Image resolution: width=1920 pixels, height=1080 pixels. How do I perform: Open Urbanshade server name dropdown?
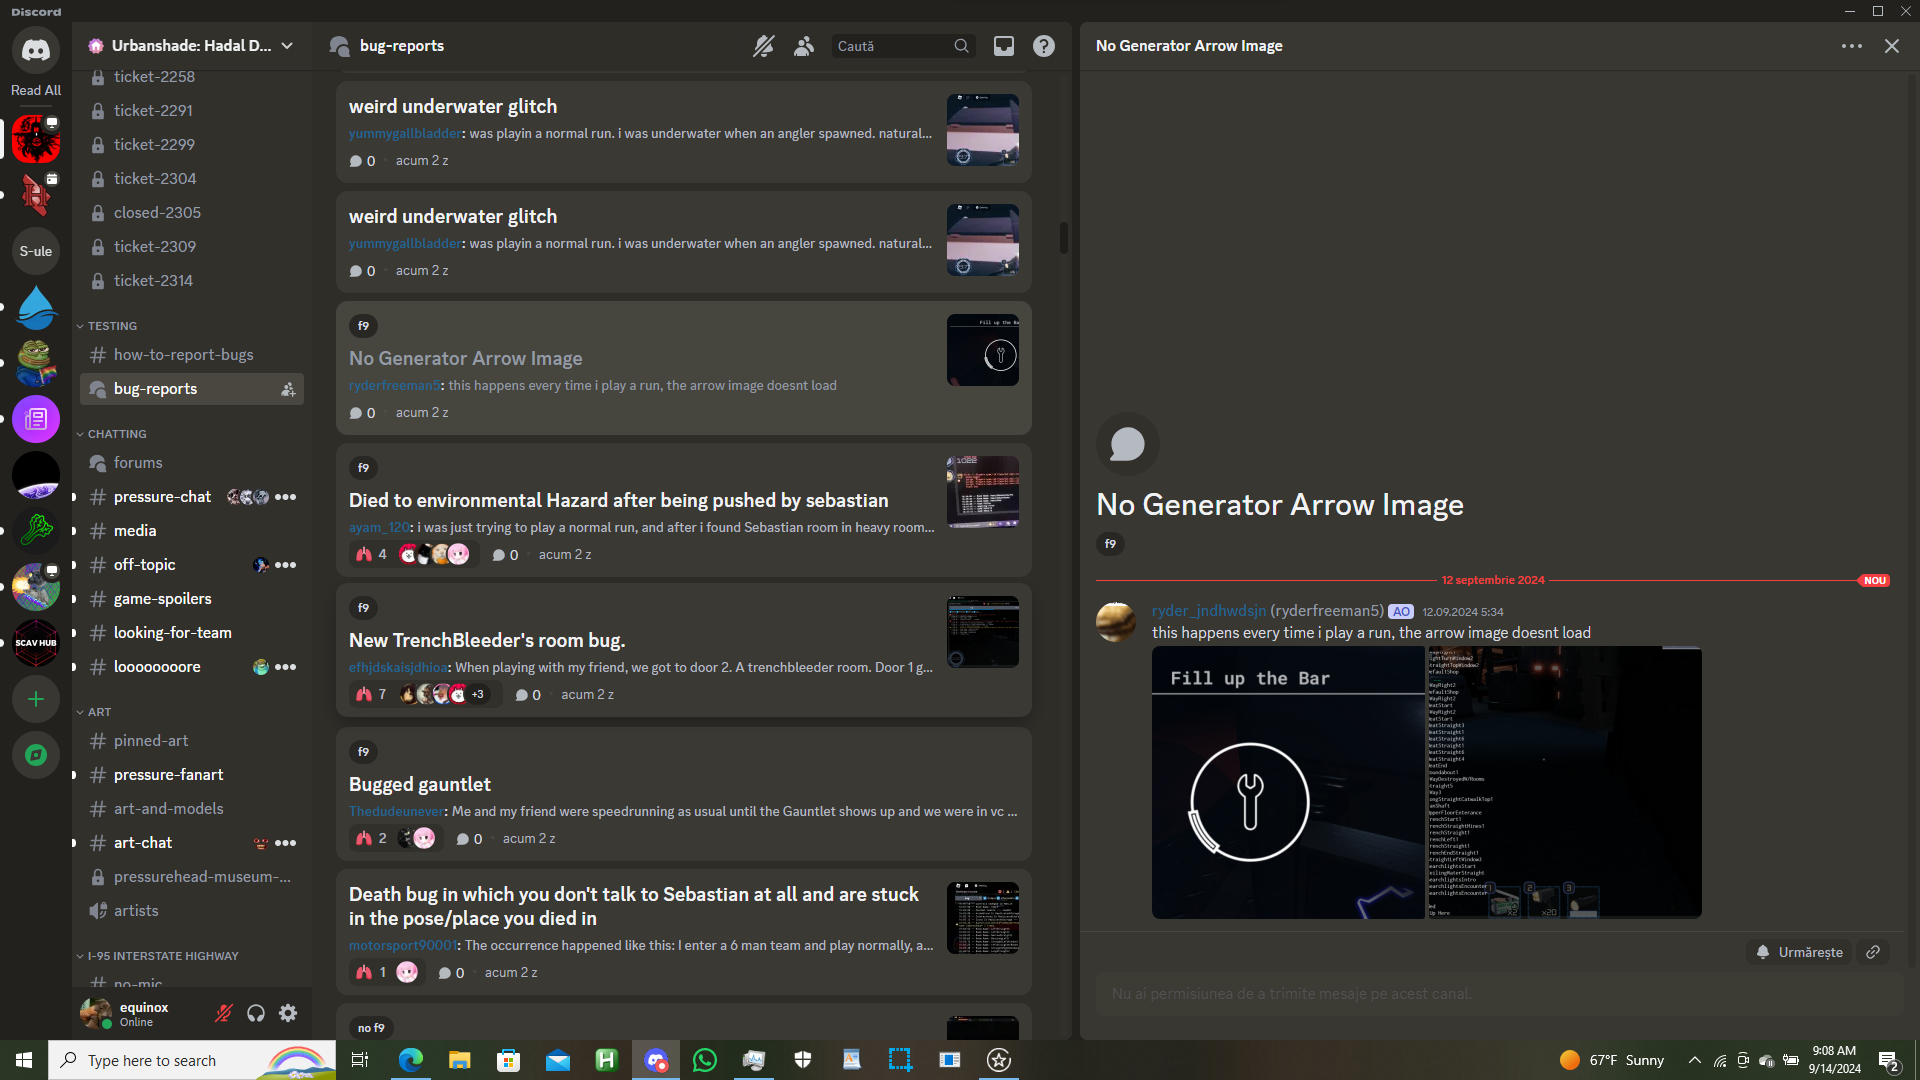pyautogui.click(x=190, y=46)
